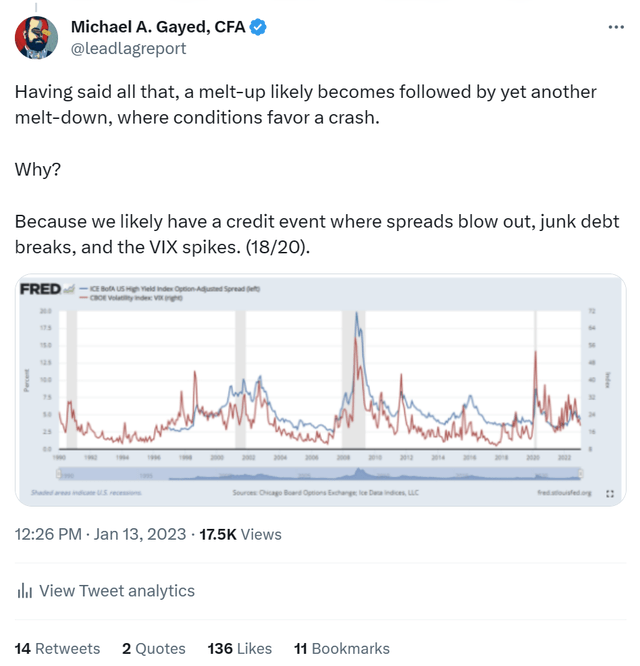The image size is (640, 666).
Task: Click the right handle of chart range slider
Action: point(581,473)
